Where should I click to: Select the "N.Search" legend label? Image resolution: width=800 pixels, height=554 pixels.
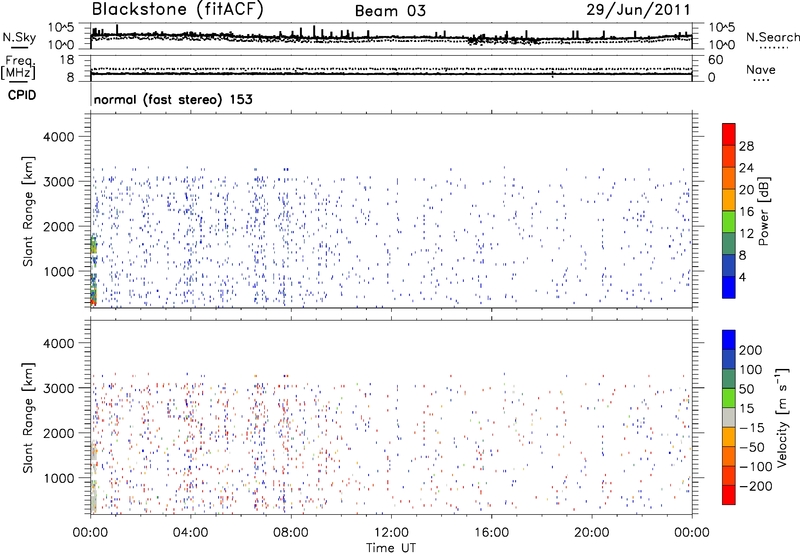tap(772, 37)
